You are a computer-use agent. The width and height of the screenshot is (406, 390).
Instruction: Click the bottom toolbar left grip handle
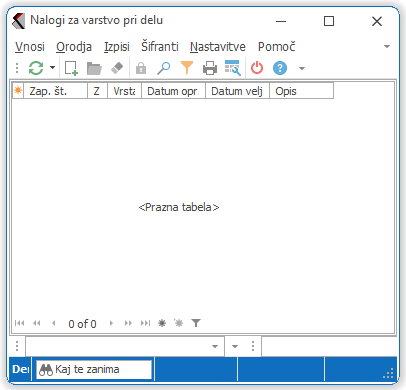coord(17,346)
